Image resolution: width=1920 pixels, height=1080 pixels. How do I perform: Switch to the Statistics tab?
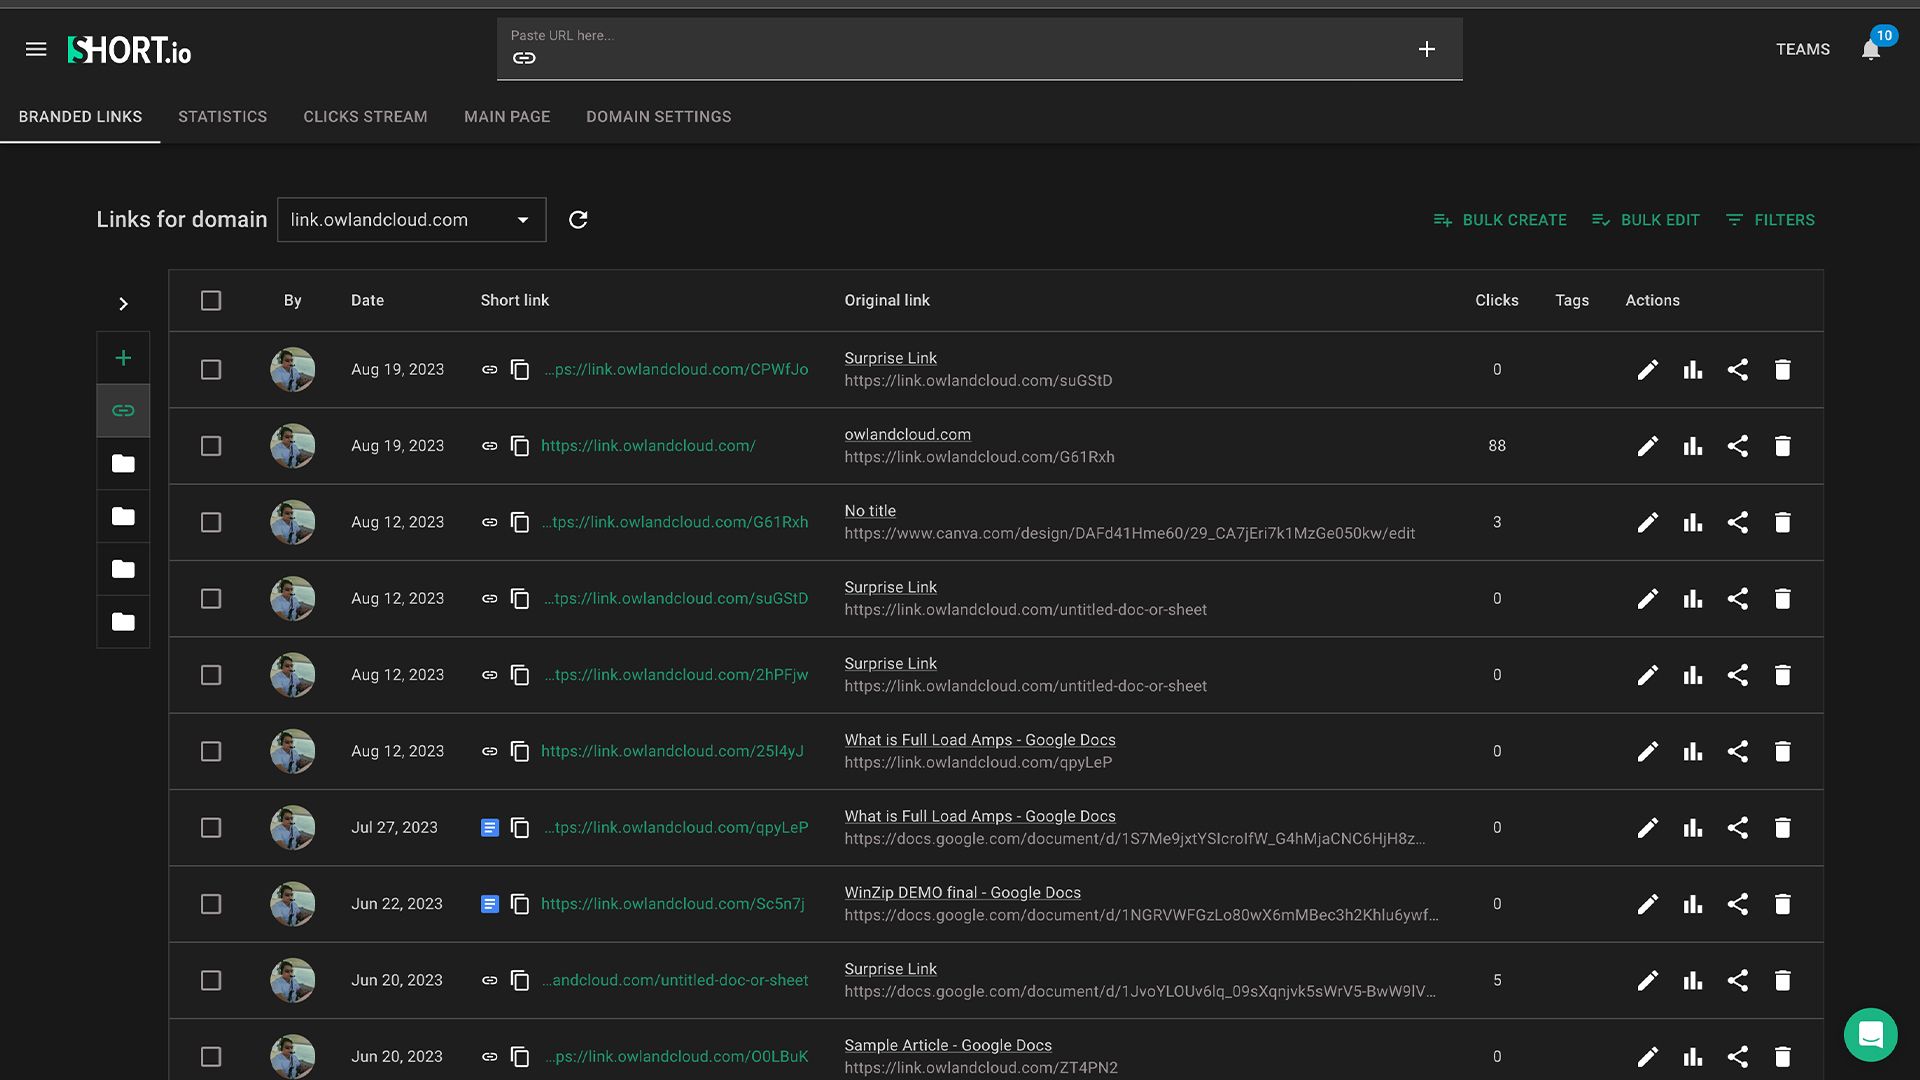[x=222, y=117]
